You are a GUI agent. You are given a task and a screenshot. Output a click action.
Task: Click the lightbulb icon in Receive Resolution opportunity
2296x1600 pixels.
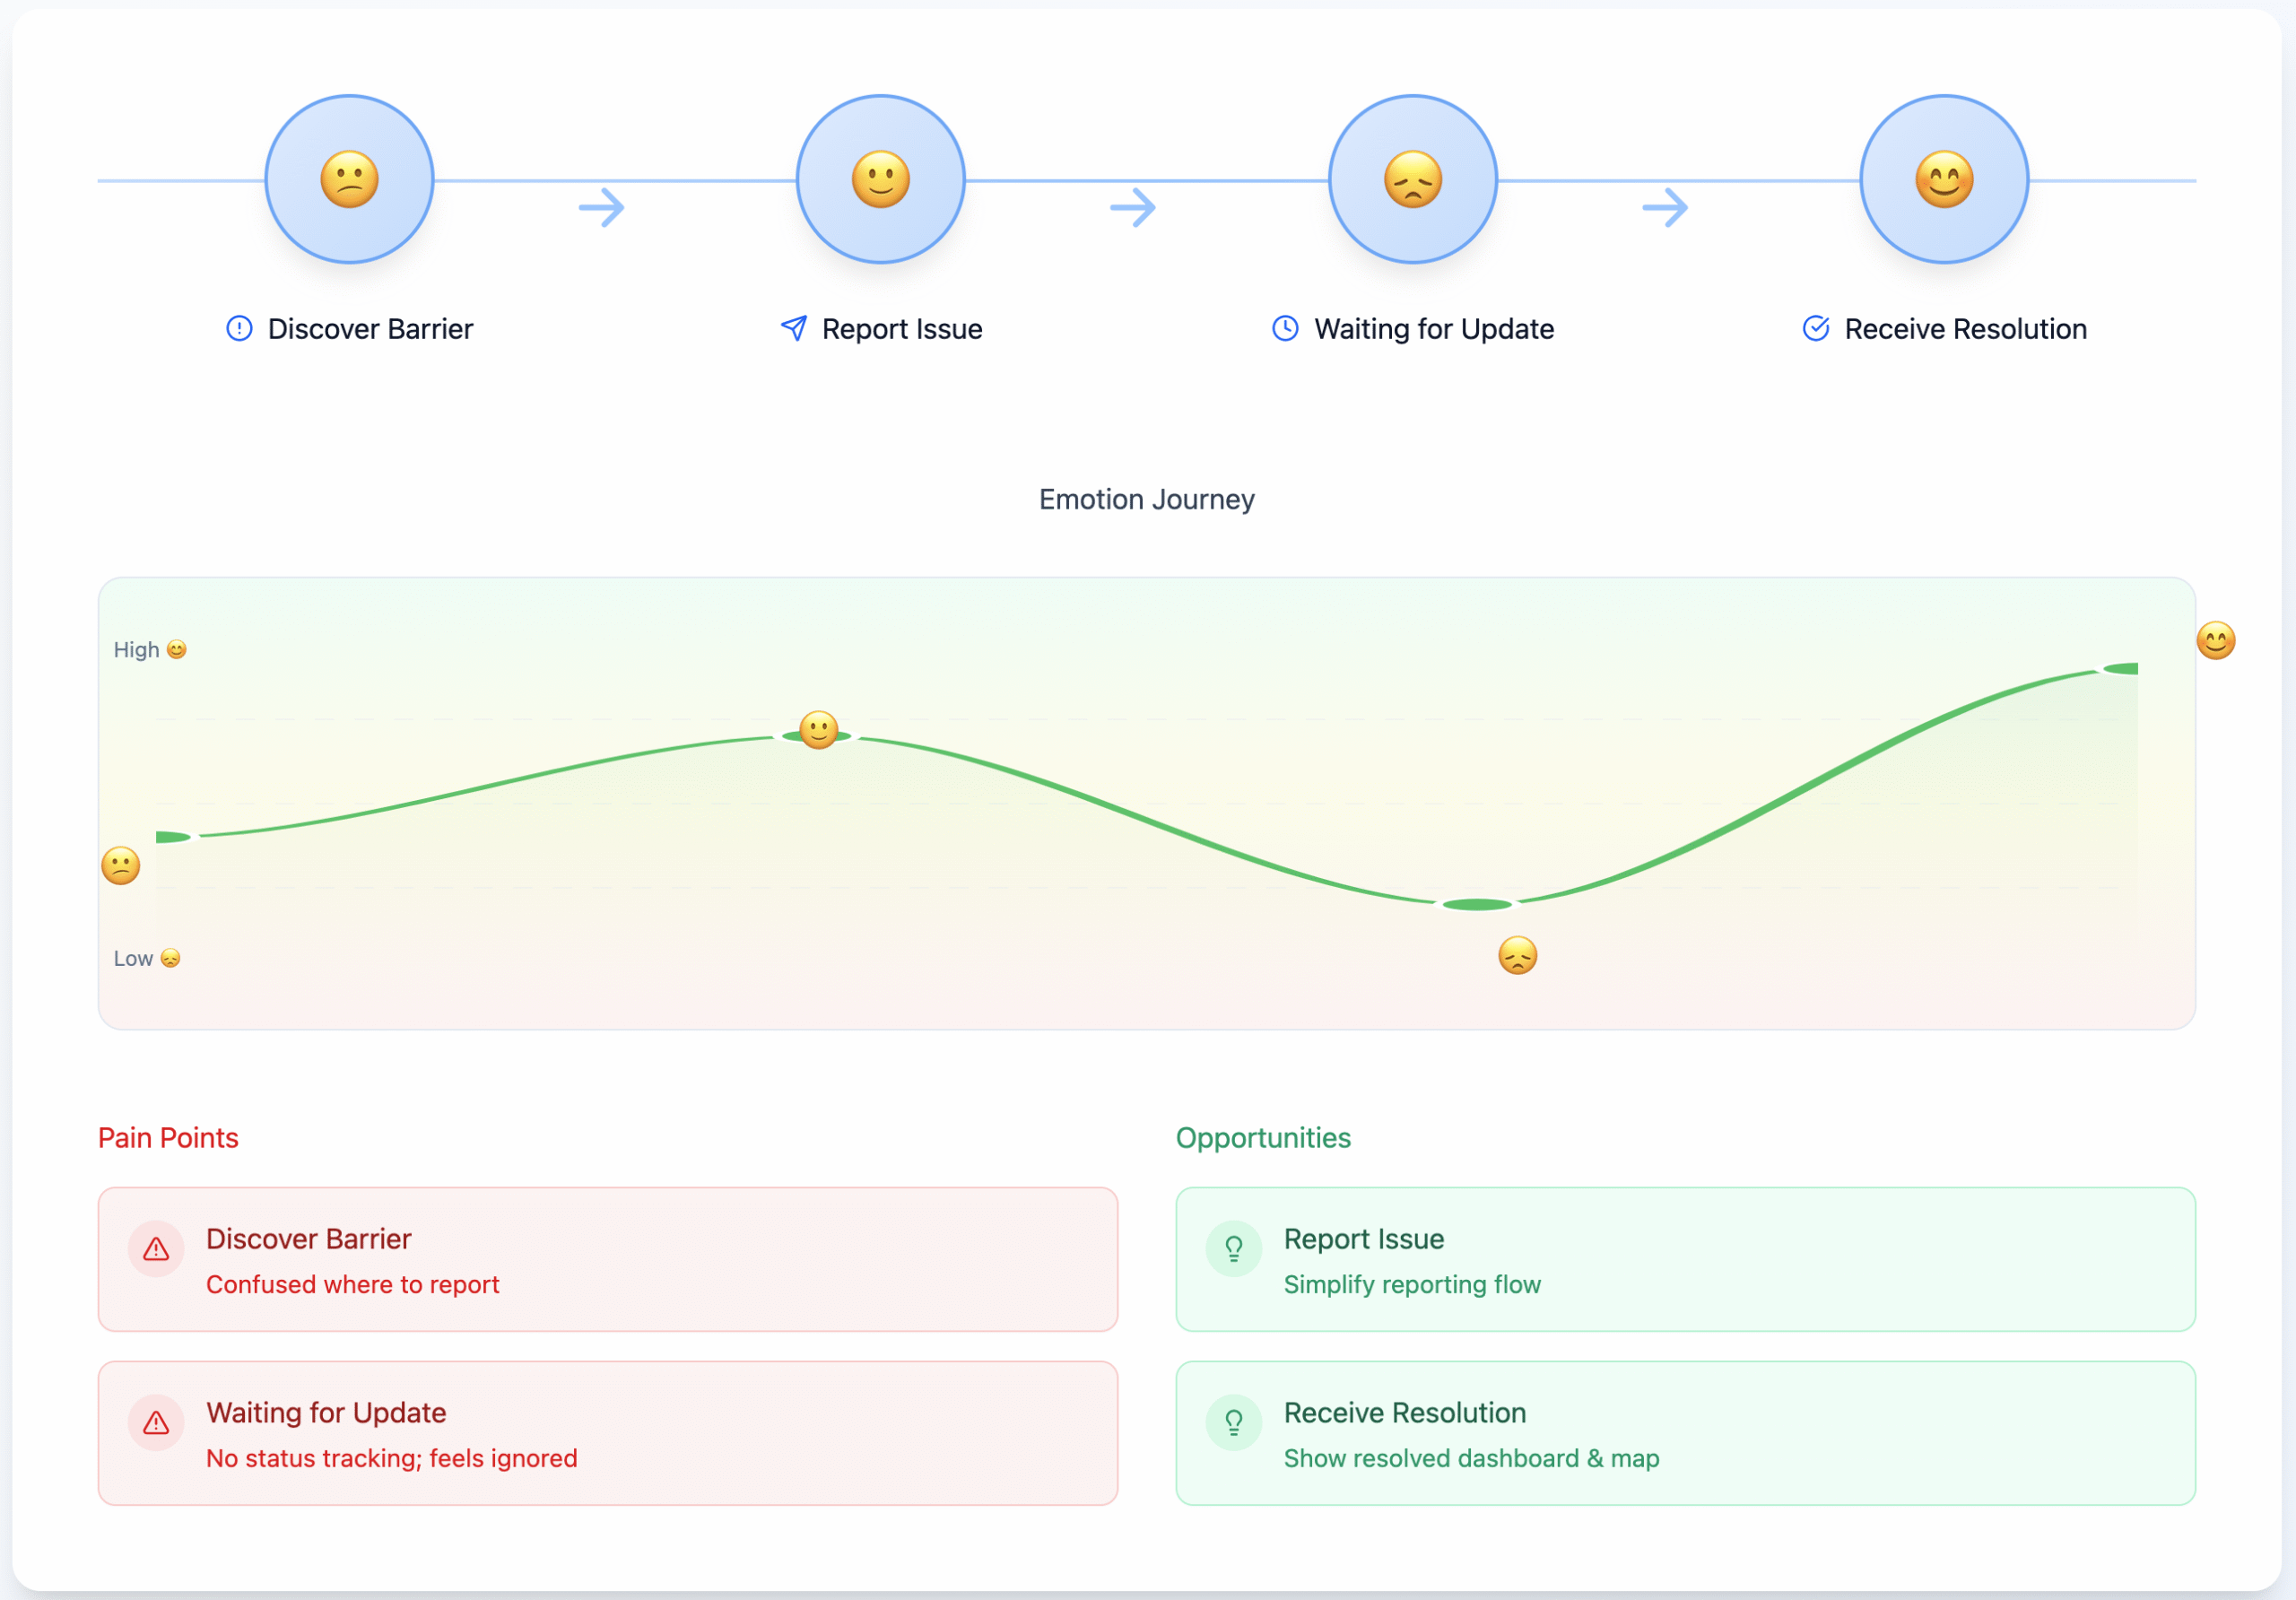1233,1423
